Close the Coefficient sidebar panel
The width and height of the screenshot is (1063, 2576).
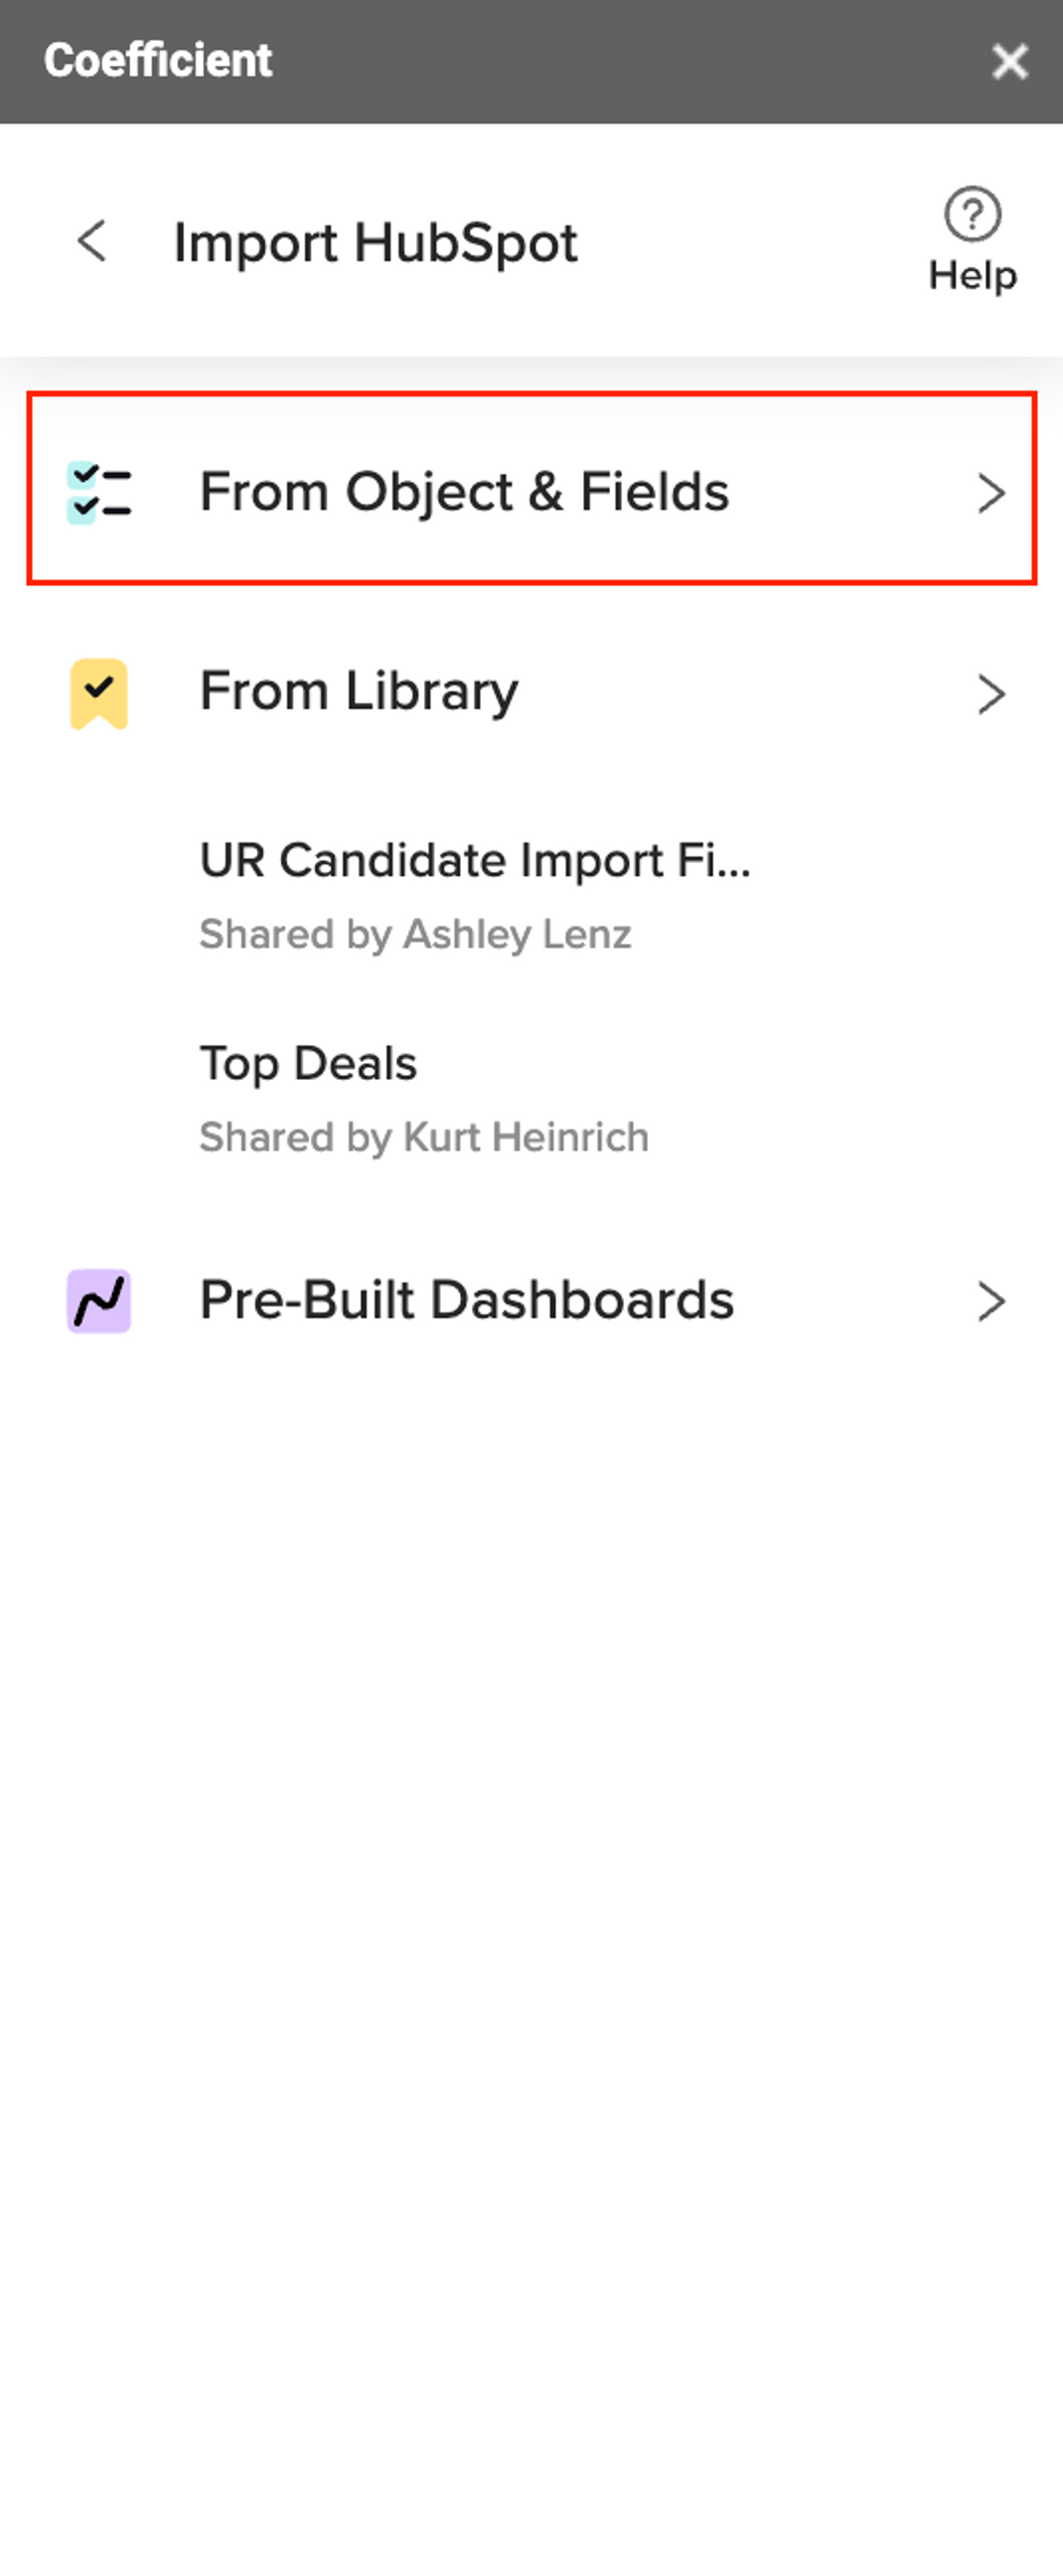click(1009, 61)
